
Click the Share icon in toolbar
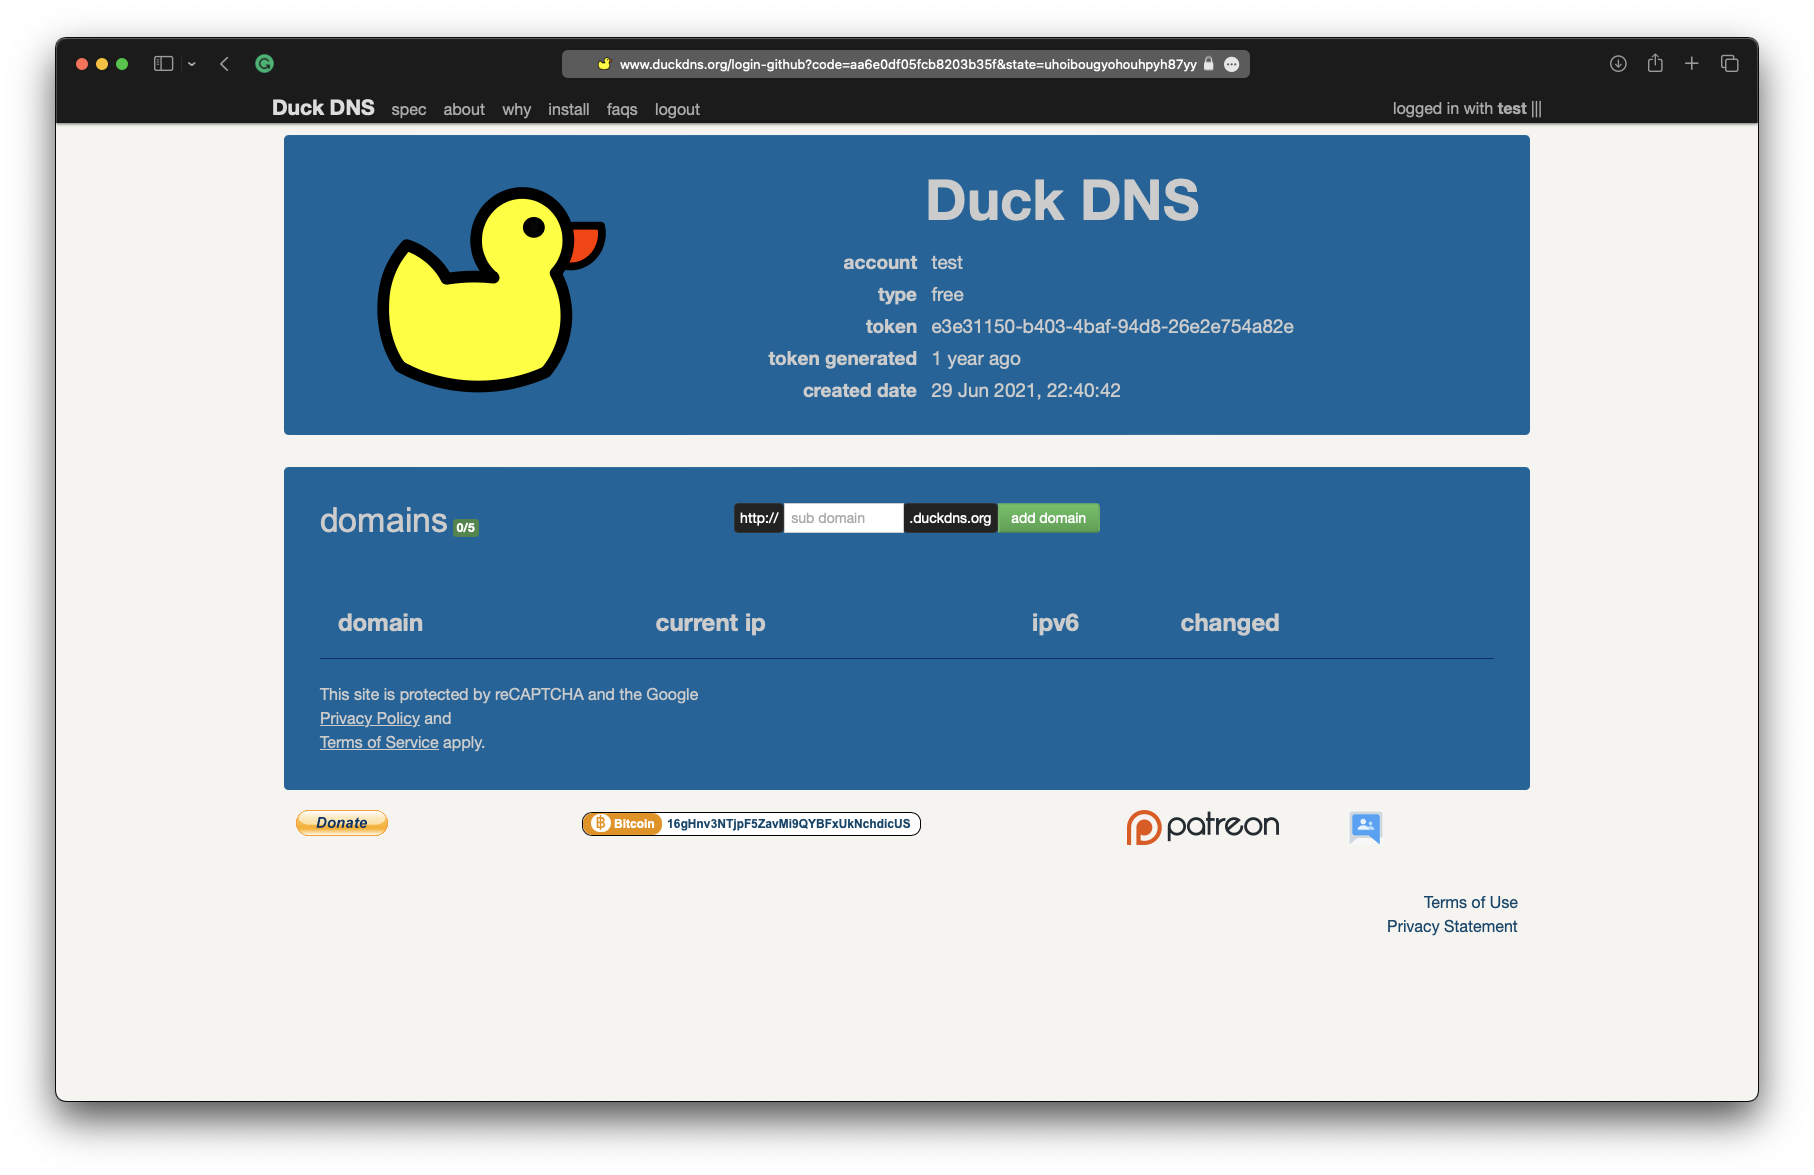click(1655, 64)
